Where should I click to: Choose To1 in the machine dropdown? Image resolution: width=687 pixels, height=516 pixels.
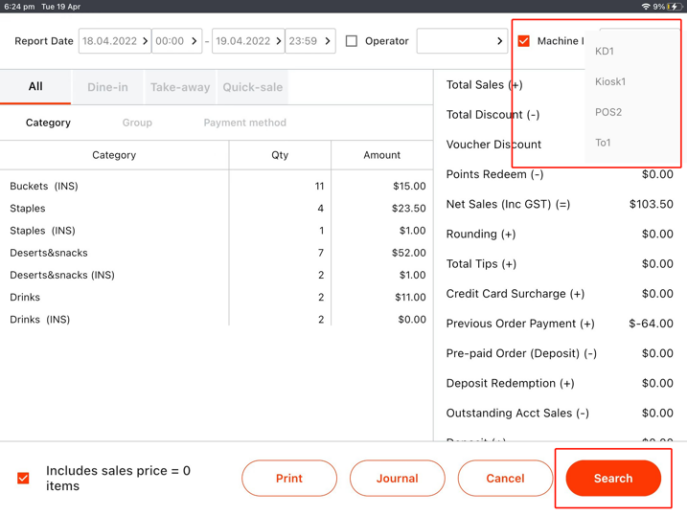[603, 143]
